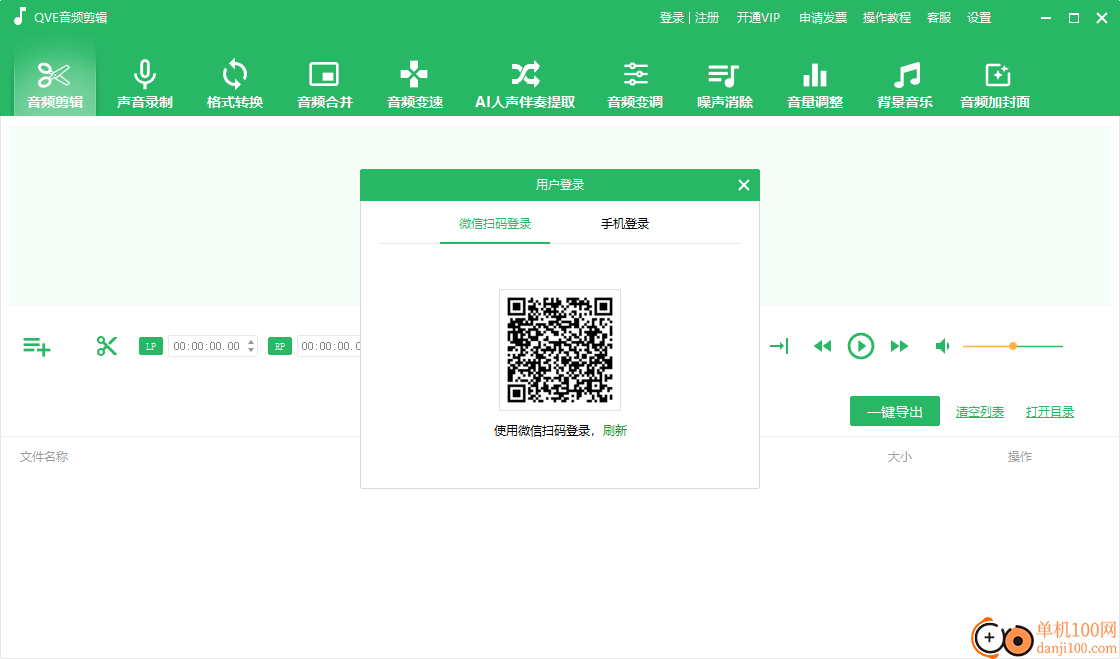Viewport: 1120px width, 659px height.
Task: Click 注册 in the title bar
Action: 706,18
